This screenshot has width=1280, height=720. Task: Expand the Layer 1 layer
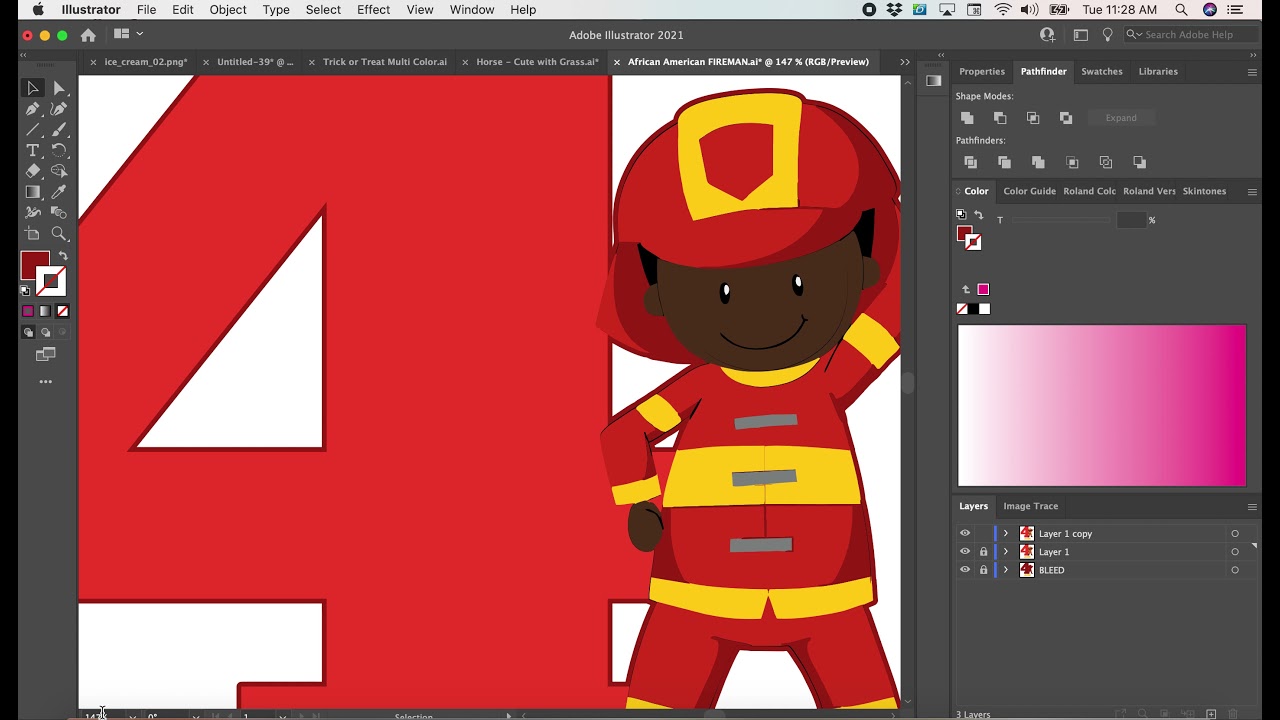[x=1006, y=551]
